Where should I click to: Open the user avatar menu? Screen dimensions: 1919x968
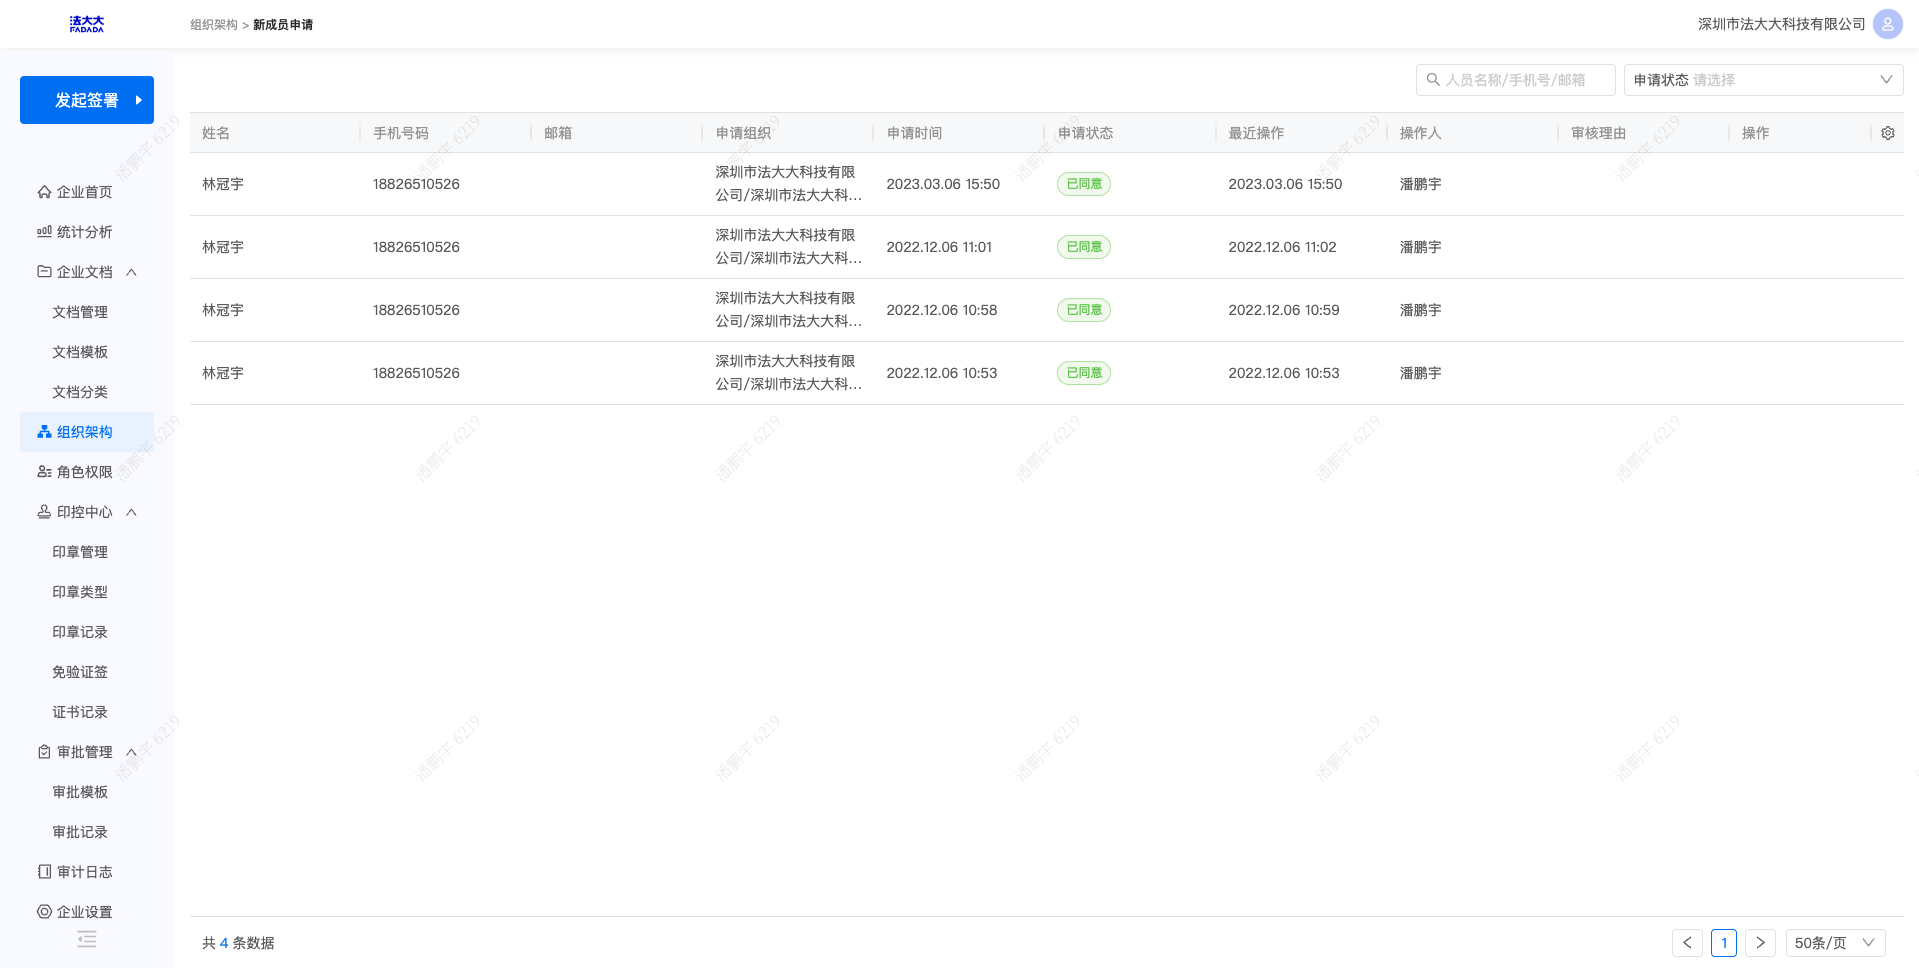(x=1887, y=24)
